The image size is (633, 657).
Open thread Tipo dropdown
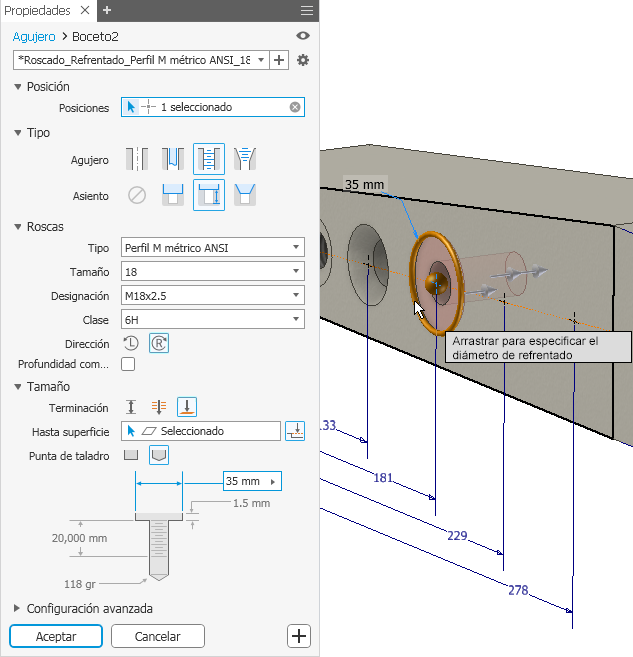point(213,248)
